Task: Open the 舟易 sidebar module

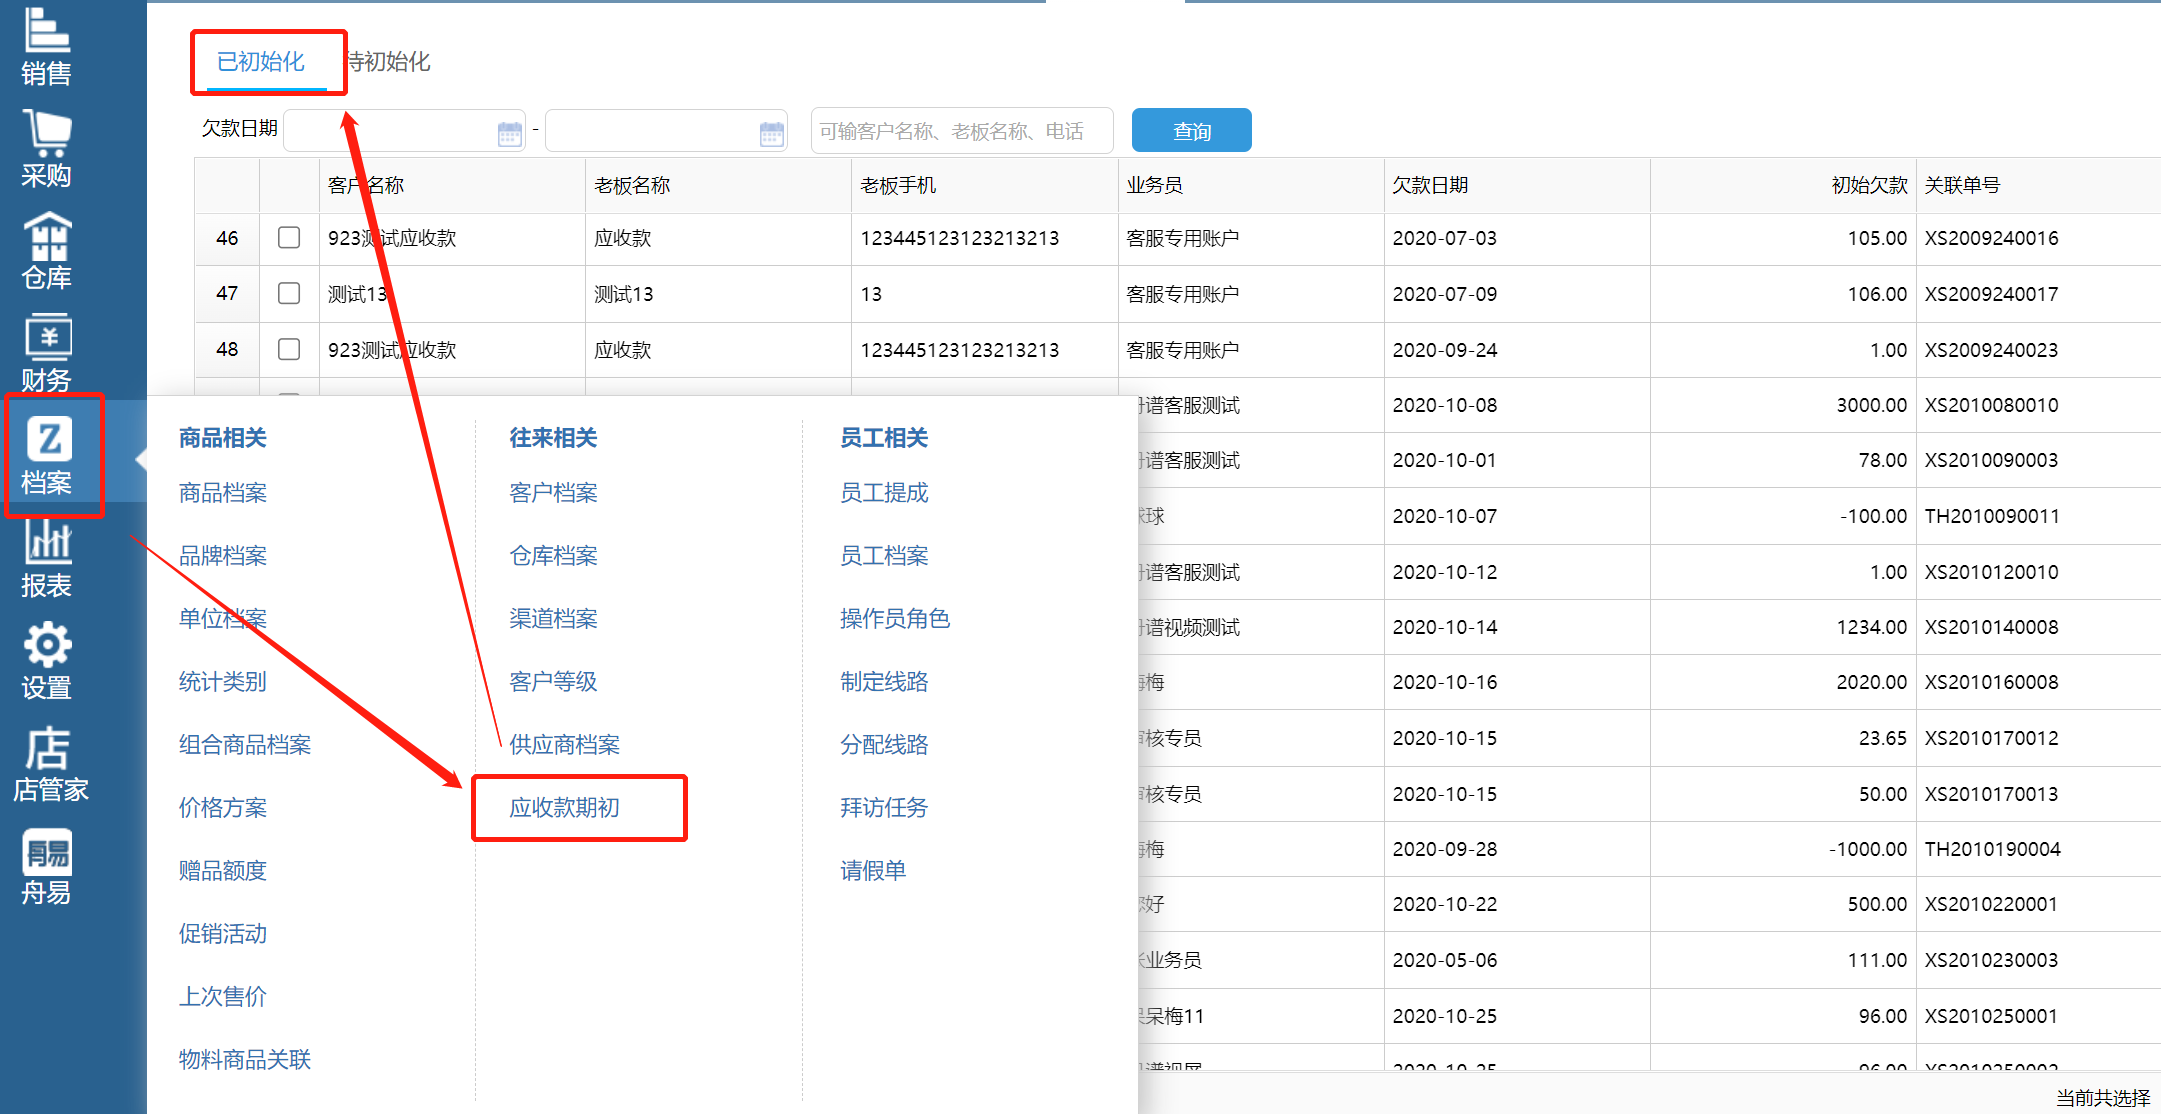Action: tap(47, 867)
